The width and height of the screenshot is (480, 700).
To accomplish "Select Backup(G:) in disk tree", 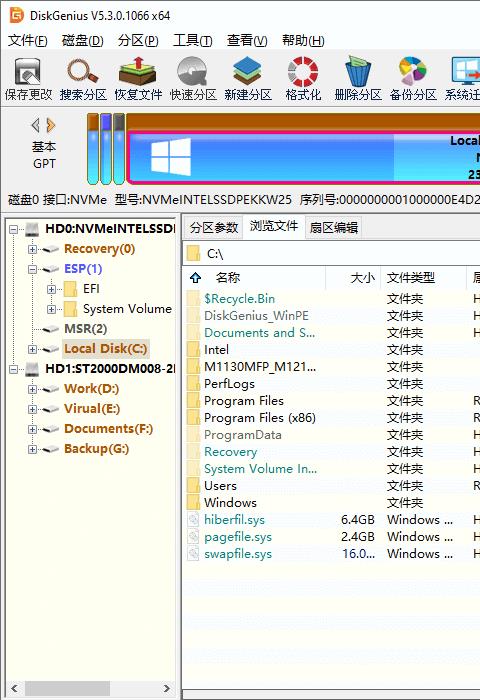I will click(x=96, y=449).
